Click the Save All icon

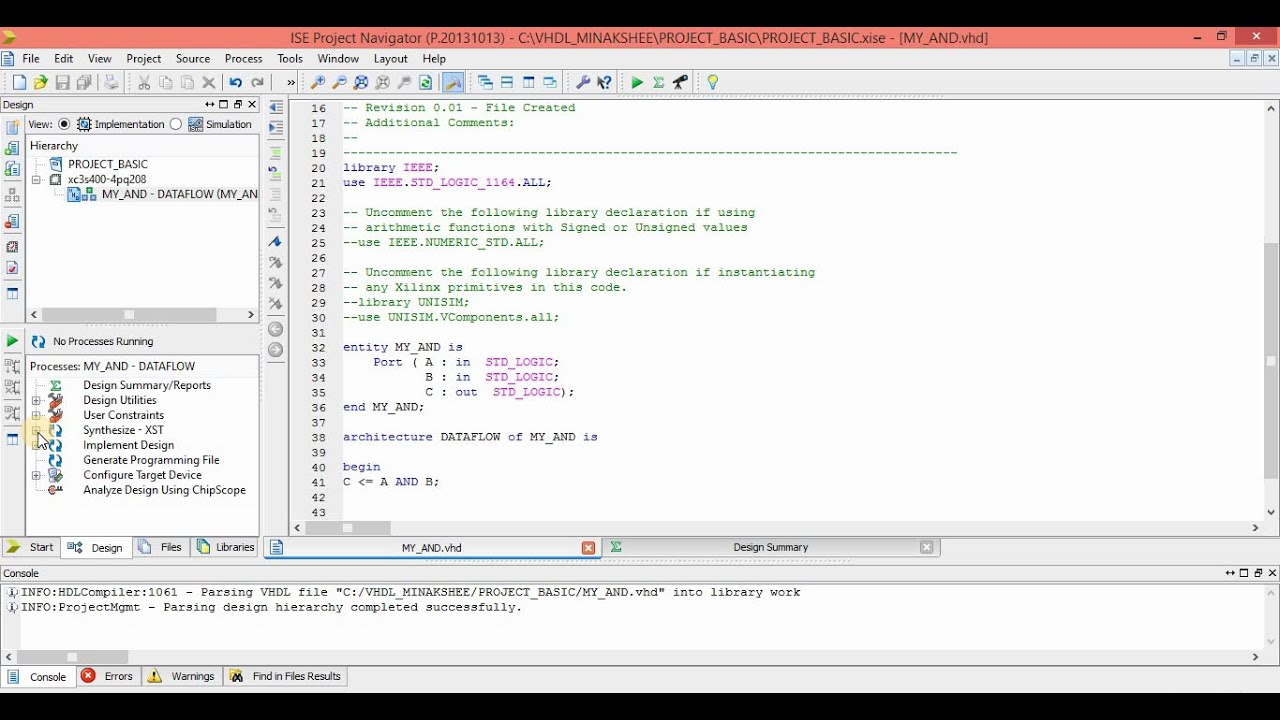pos(84,83)
